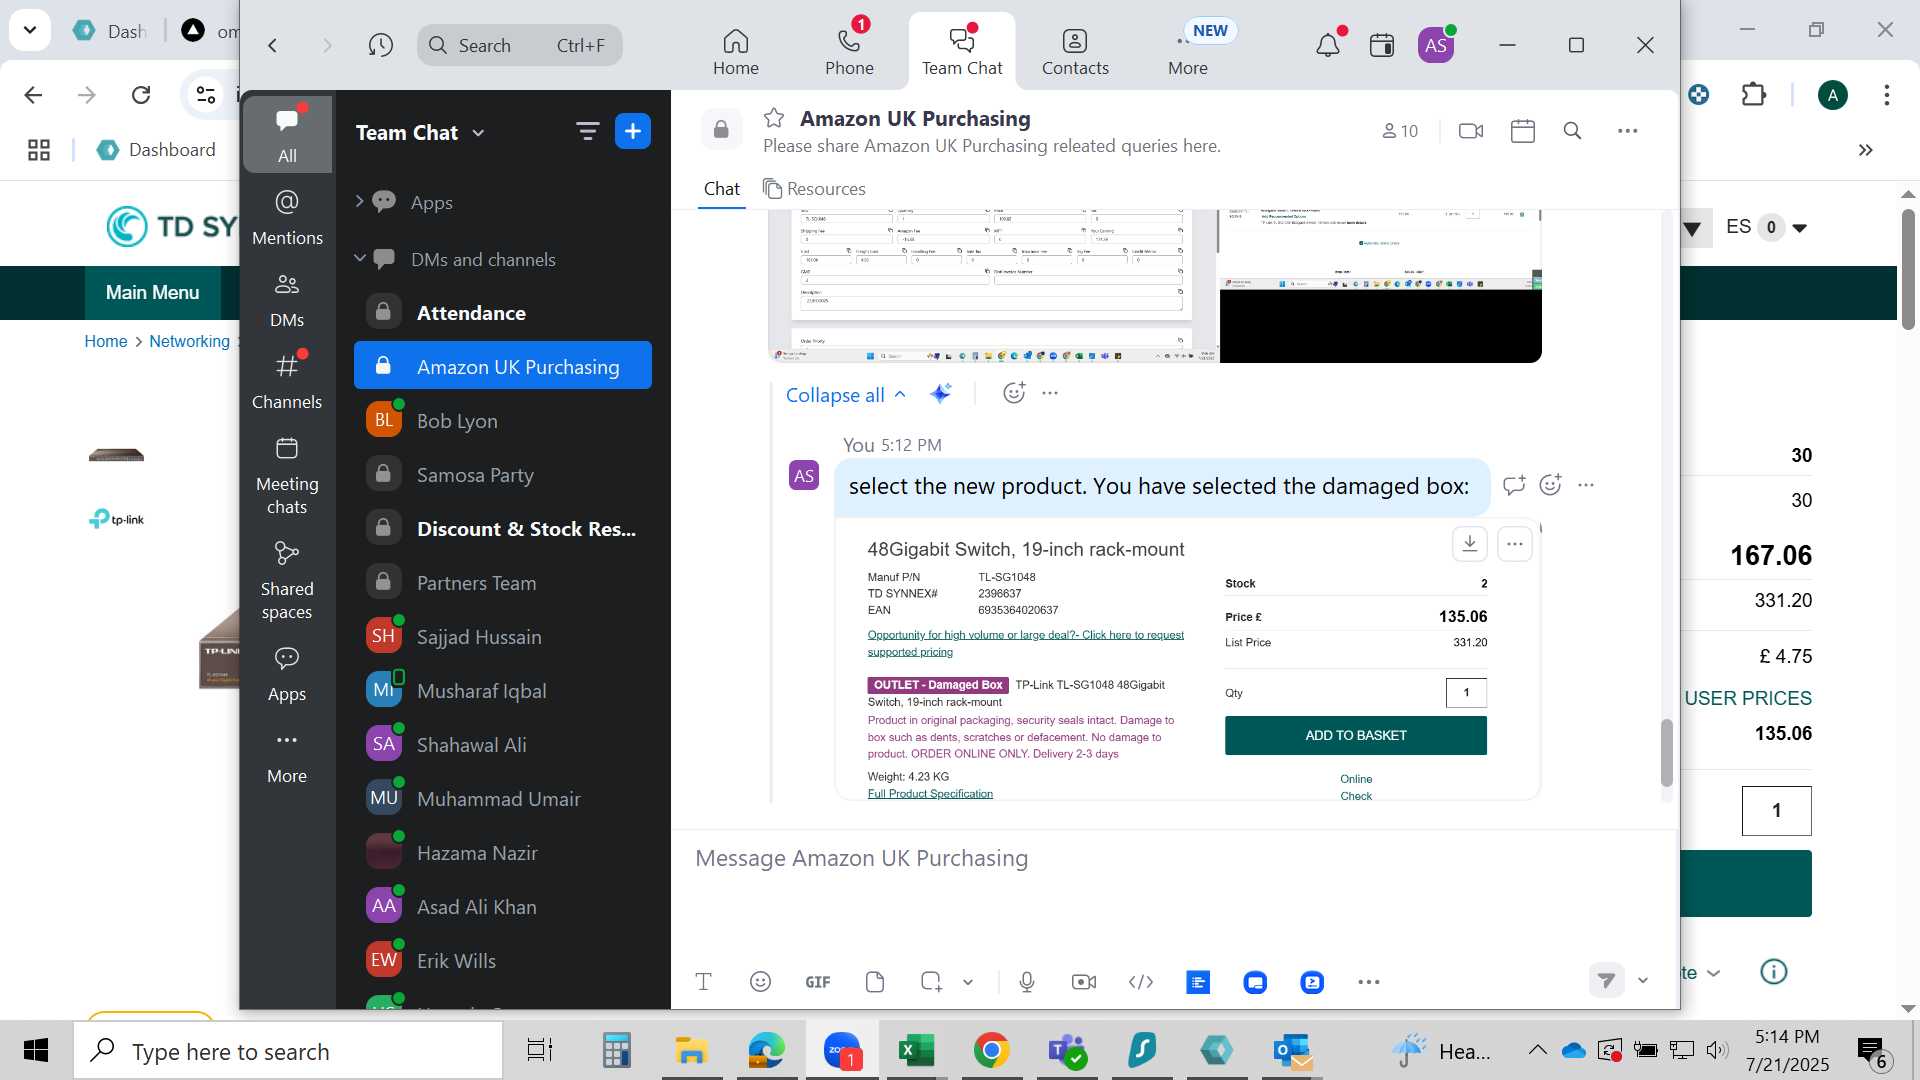Open channel more options ellipsis
Screen dimensions: 1920x1080
(x=1628, y=131)
